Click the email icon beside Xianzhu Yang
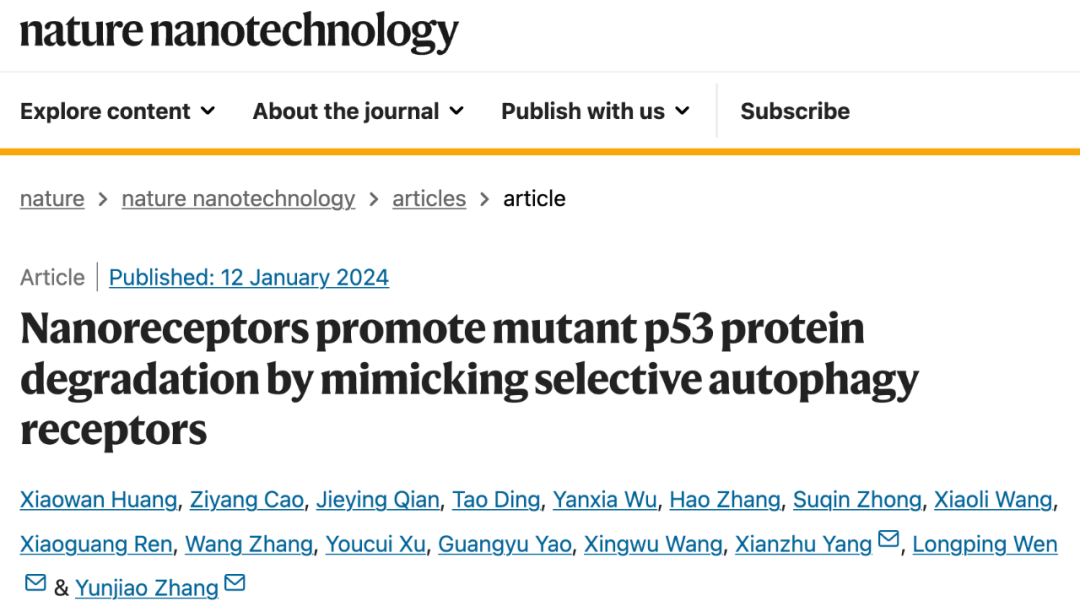Screen dimensions: 1080x612 coord(888,541)
